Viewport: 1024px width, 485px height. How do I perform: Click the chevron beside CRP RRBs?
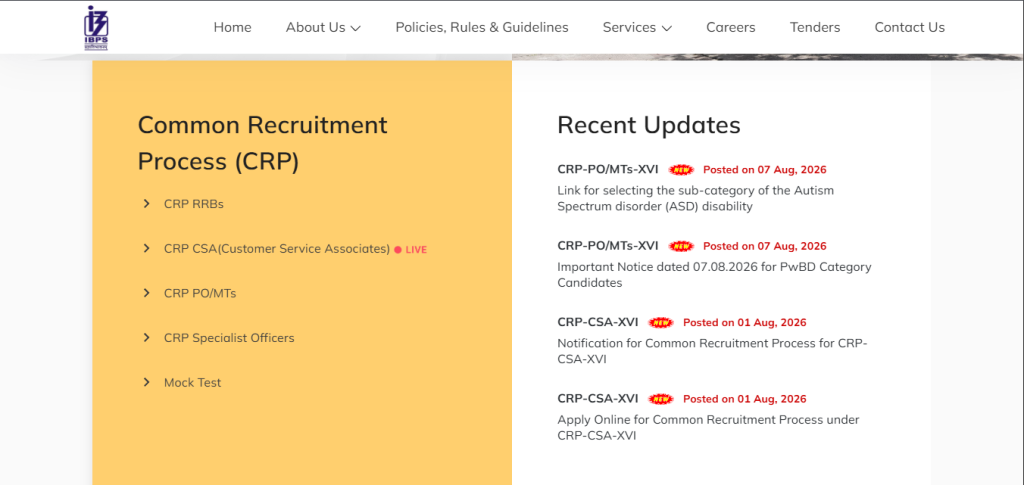tap(146, 204)
